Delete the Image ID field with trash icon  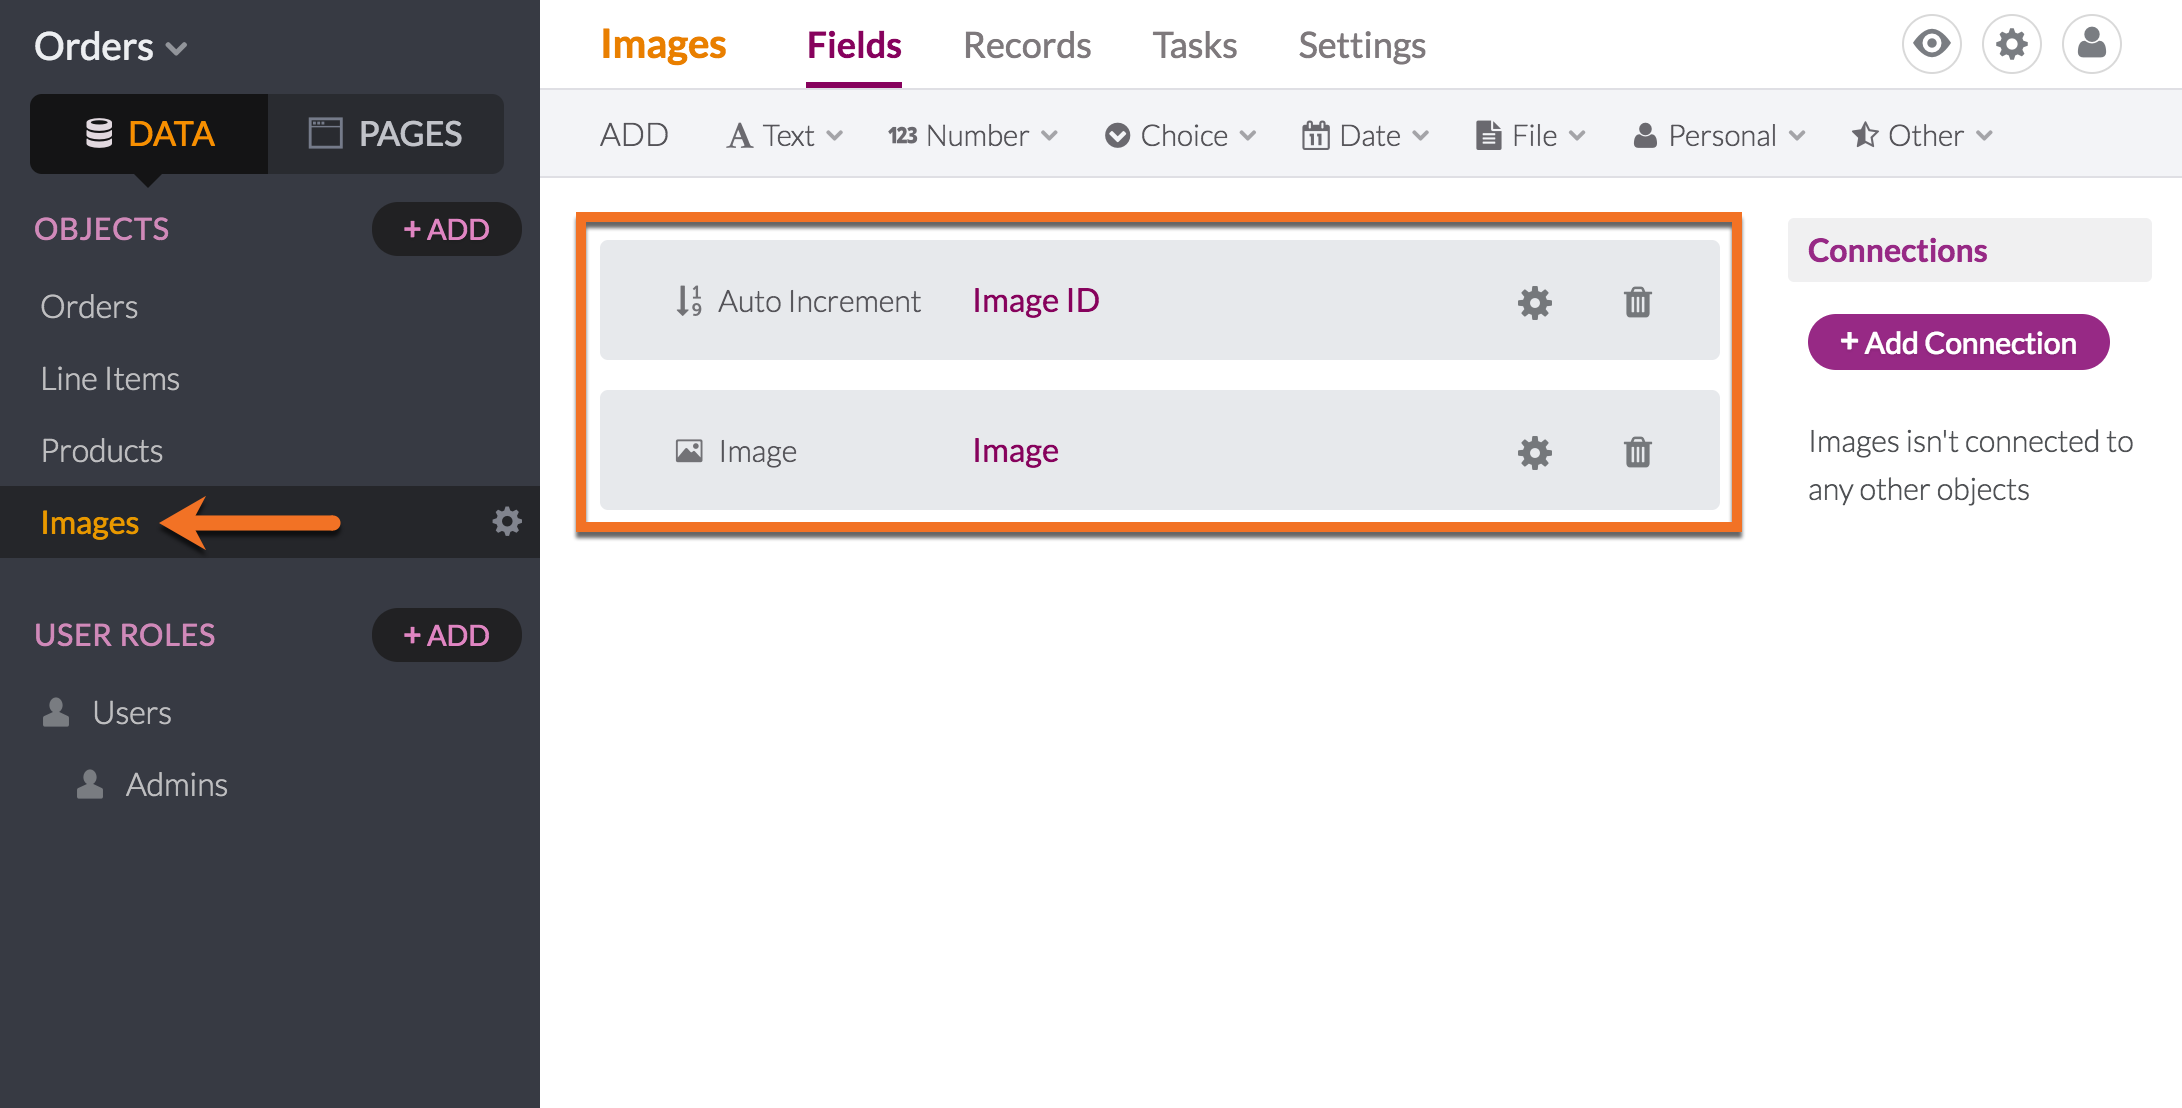[1637, 302]
